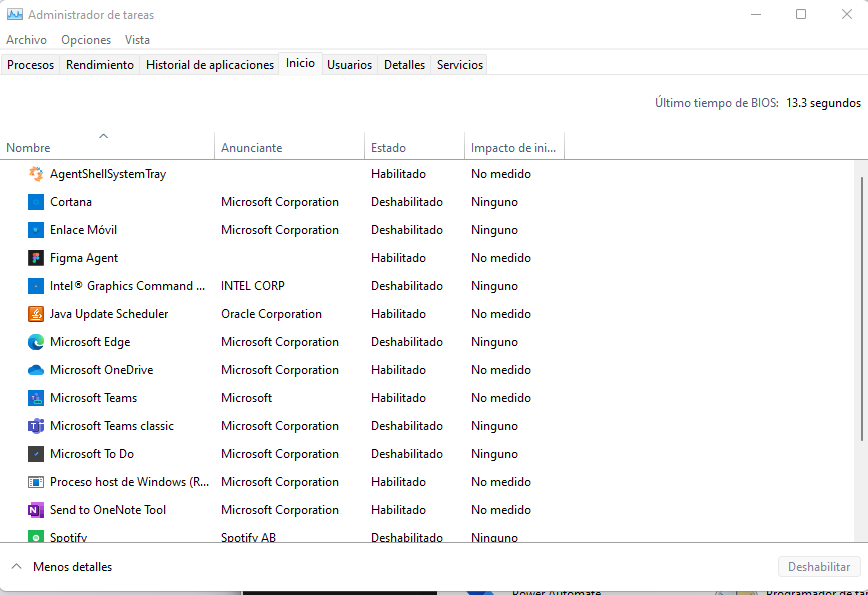Click the Microsoft Edge icon
Viewport: 868px width, 595px height.
click(x=36, y=342)
